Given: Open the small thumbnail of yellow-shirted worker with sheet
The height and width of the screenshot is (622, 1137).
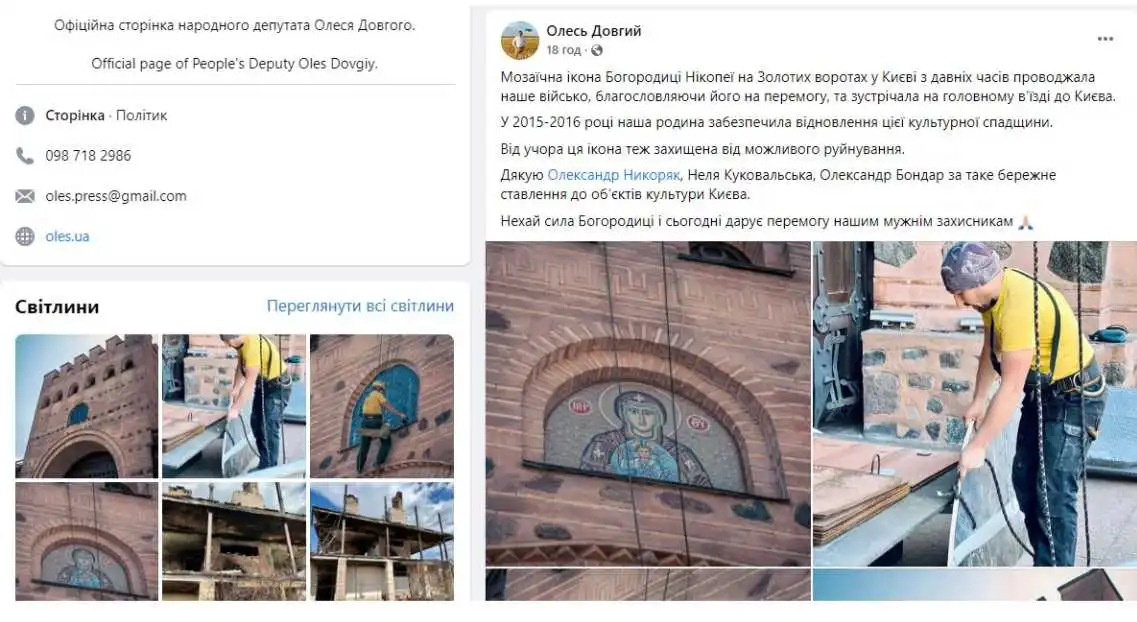Looking at the screenshot, I should (x=233, y=406).
